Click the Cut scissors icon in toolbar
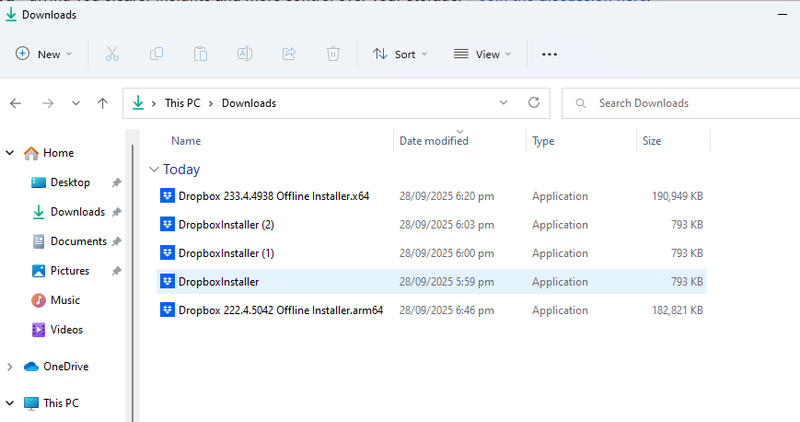 [112, 54]
